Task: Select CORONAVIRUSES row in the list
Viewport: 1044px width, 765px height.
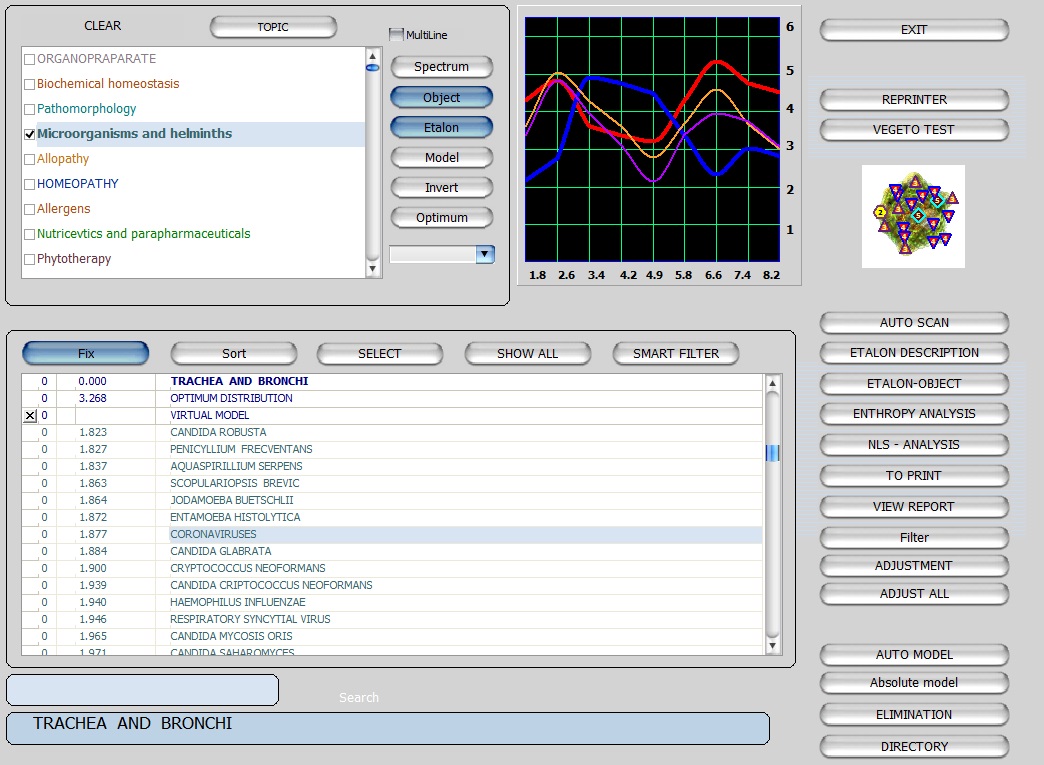Action: coord(213,535)
